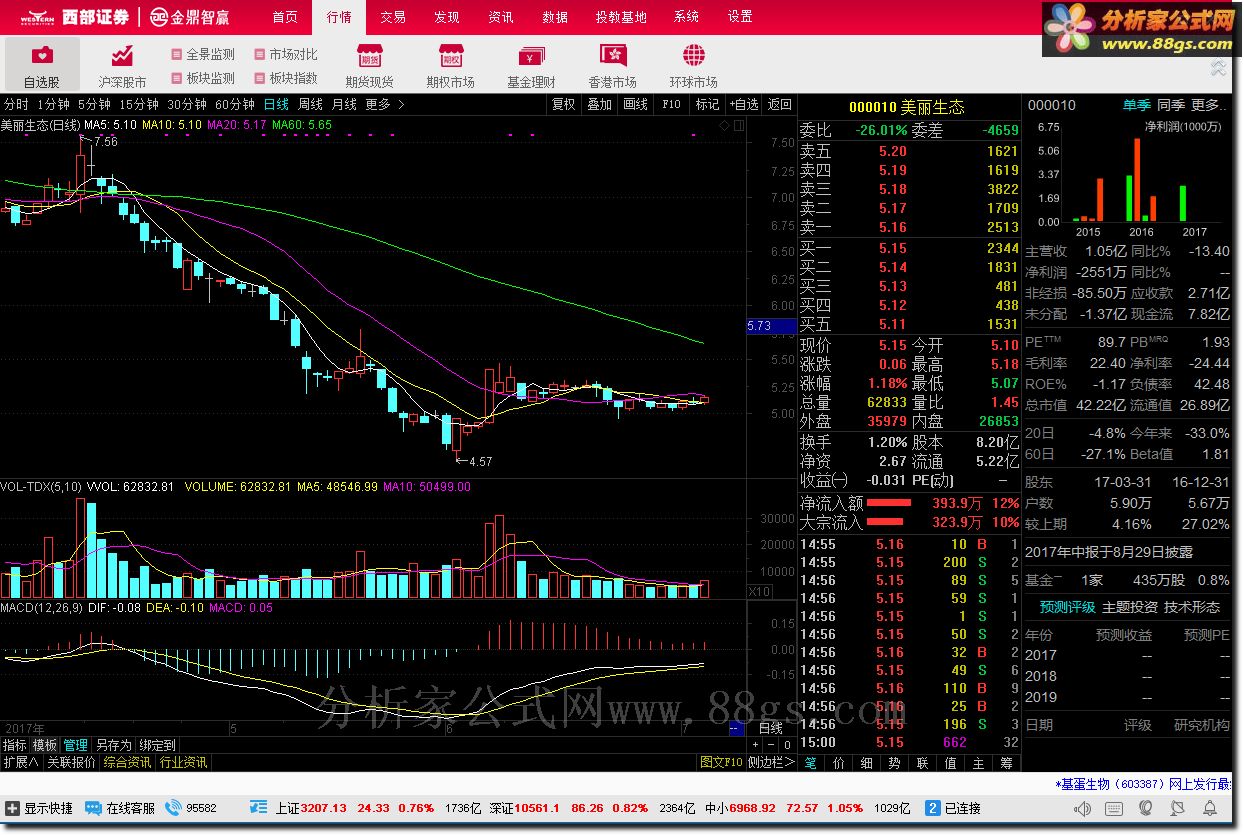Toggle 叠加 overlay mode
Screen dimensions: 1244x835
(x=599, y=104)
